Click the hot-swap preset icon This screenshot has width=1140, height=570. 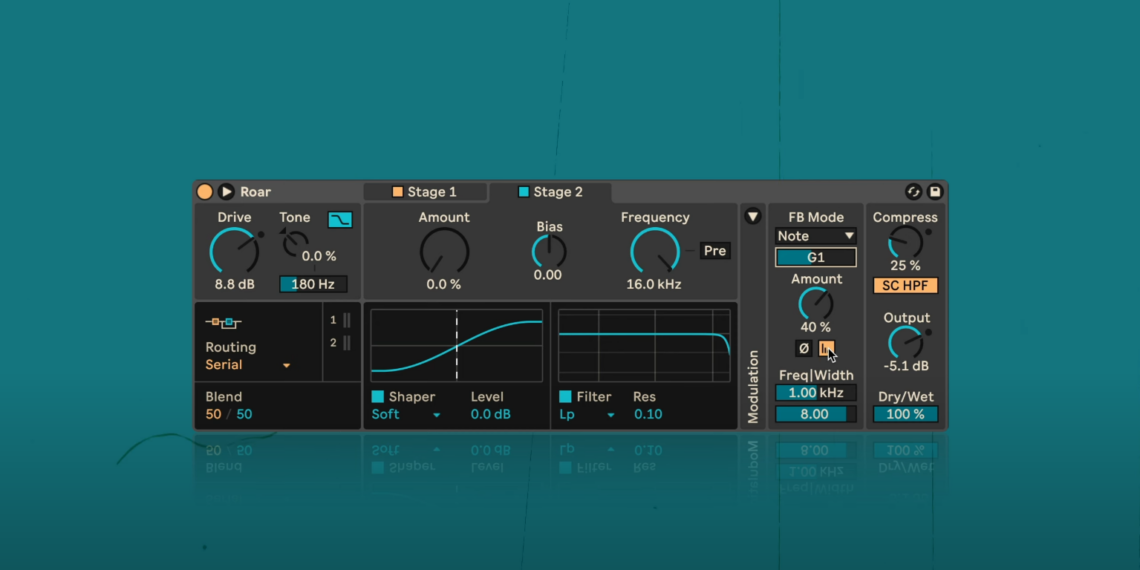point(913,192)
